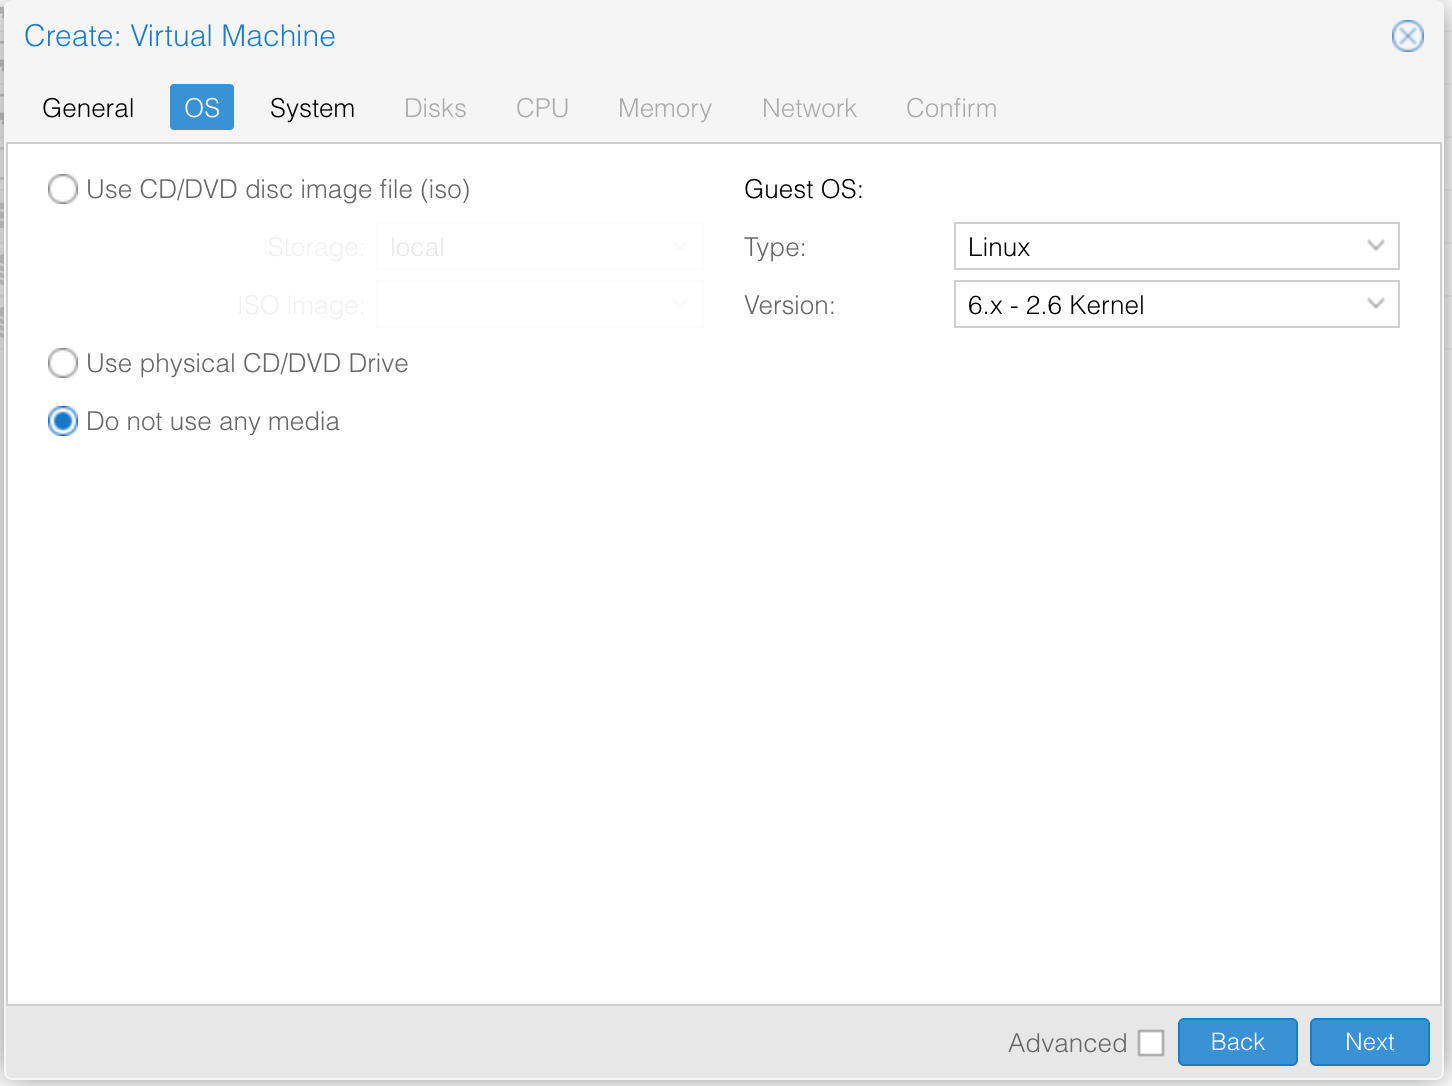Click the CPU tab
Viewport: 1452px width, 1086px height.
[x=542, y=108]
